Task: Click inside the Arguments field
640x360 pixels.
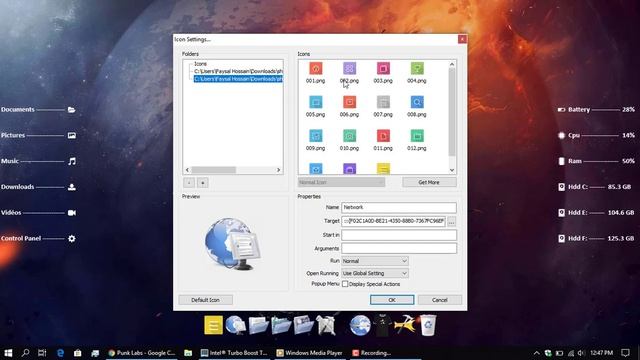Action: coord(399,249)
